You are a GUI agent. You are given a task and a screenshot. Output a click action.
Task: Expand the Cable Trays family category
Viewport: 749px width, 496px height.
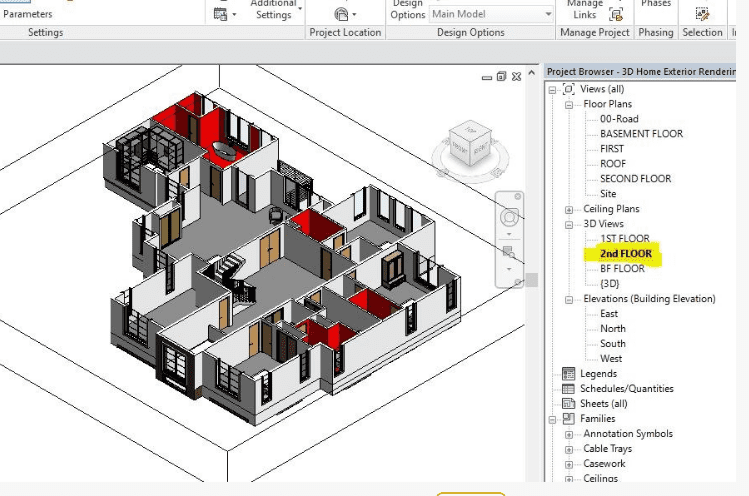[569, 449]
